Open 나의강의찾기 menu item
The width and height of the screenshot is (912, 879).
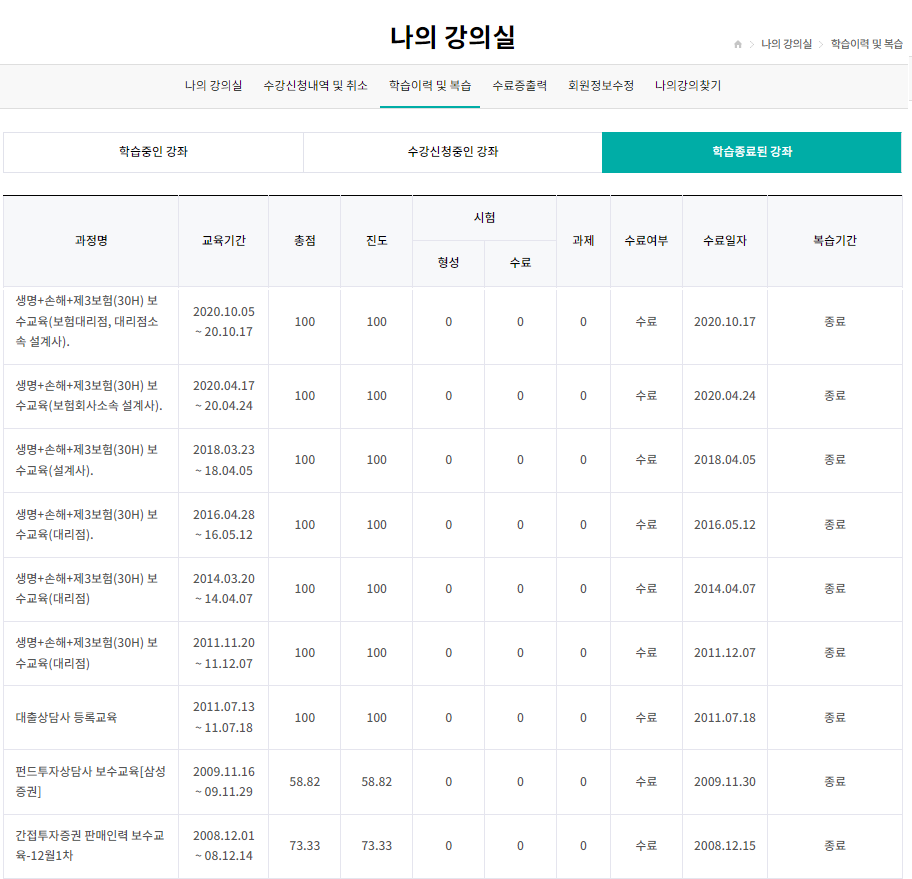688,86
